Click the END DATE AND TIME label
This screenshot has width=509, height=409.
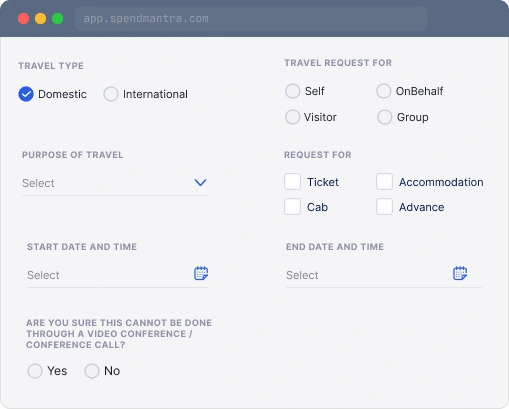(x=335, y=247)
